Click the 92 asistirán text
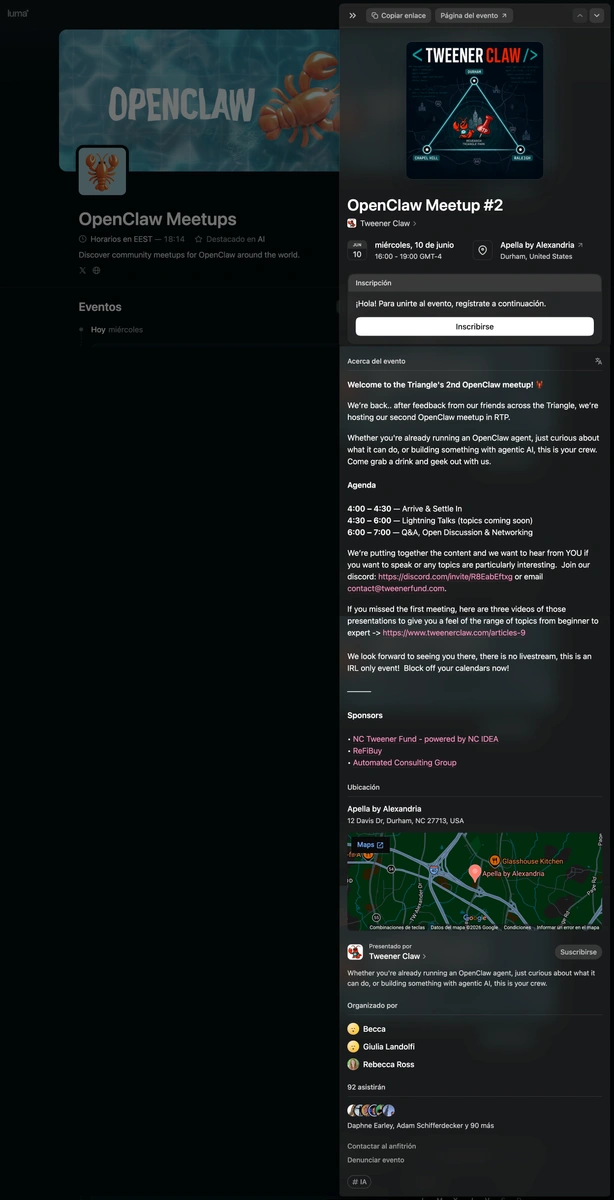Screen dimensions: 614x1200 pyautogui.click(x=366, y=1087)
